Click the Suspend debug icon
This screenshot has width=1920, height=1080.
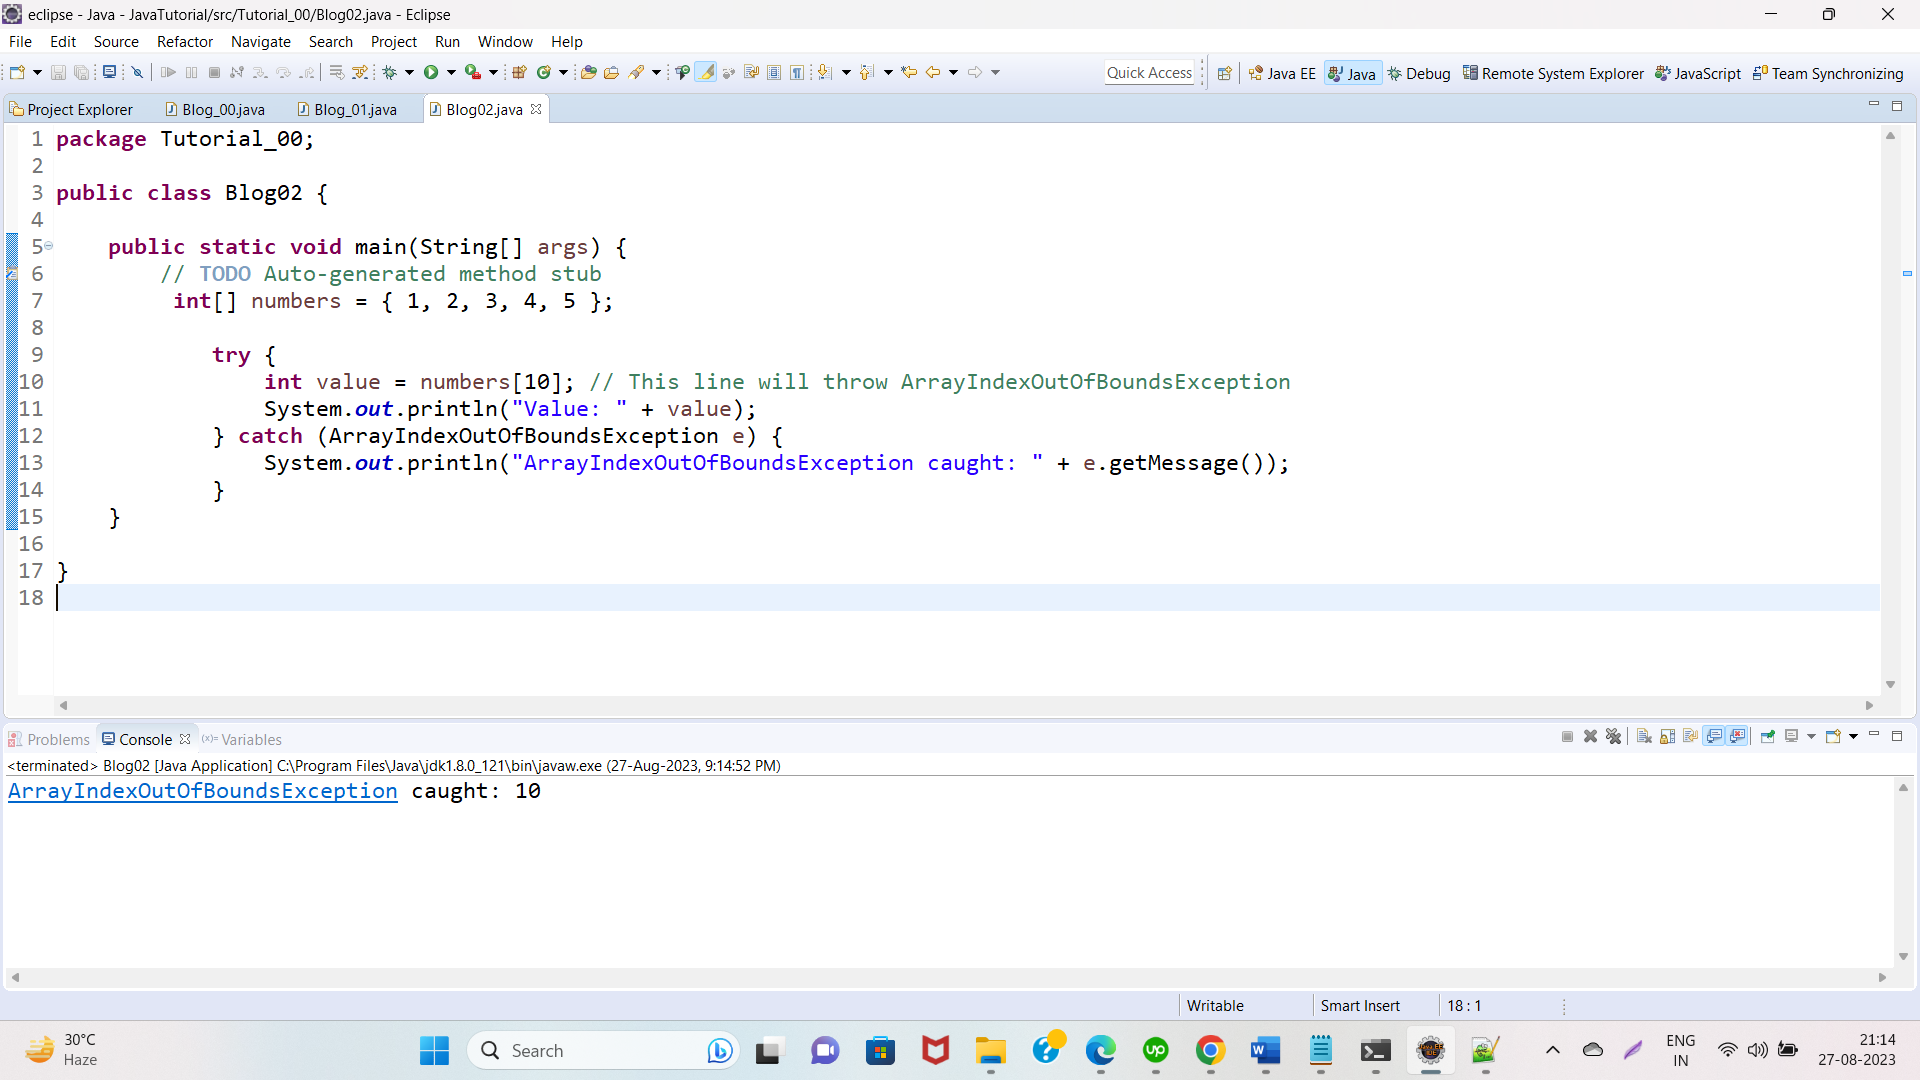coord(191,72)
